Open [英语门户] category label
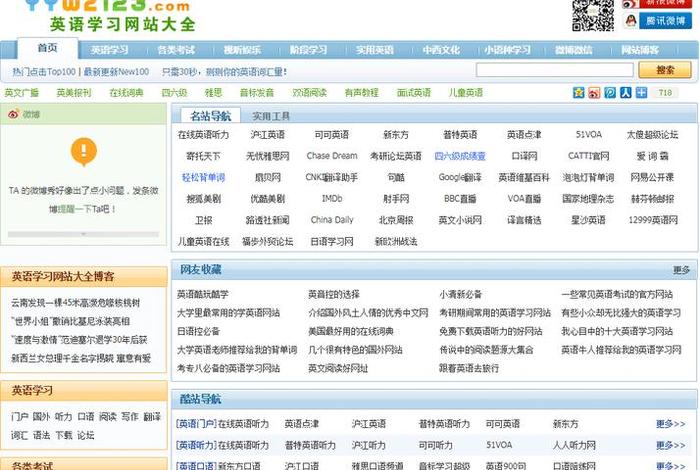This screenshot has height=470, width=700. [196, 424]
